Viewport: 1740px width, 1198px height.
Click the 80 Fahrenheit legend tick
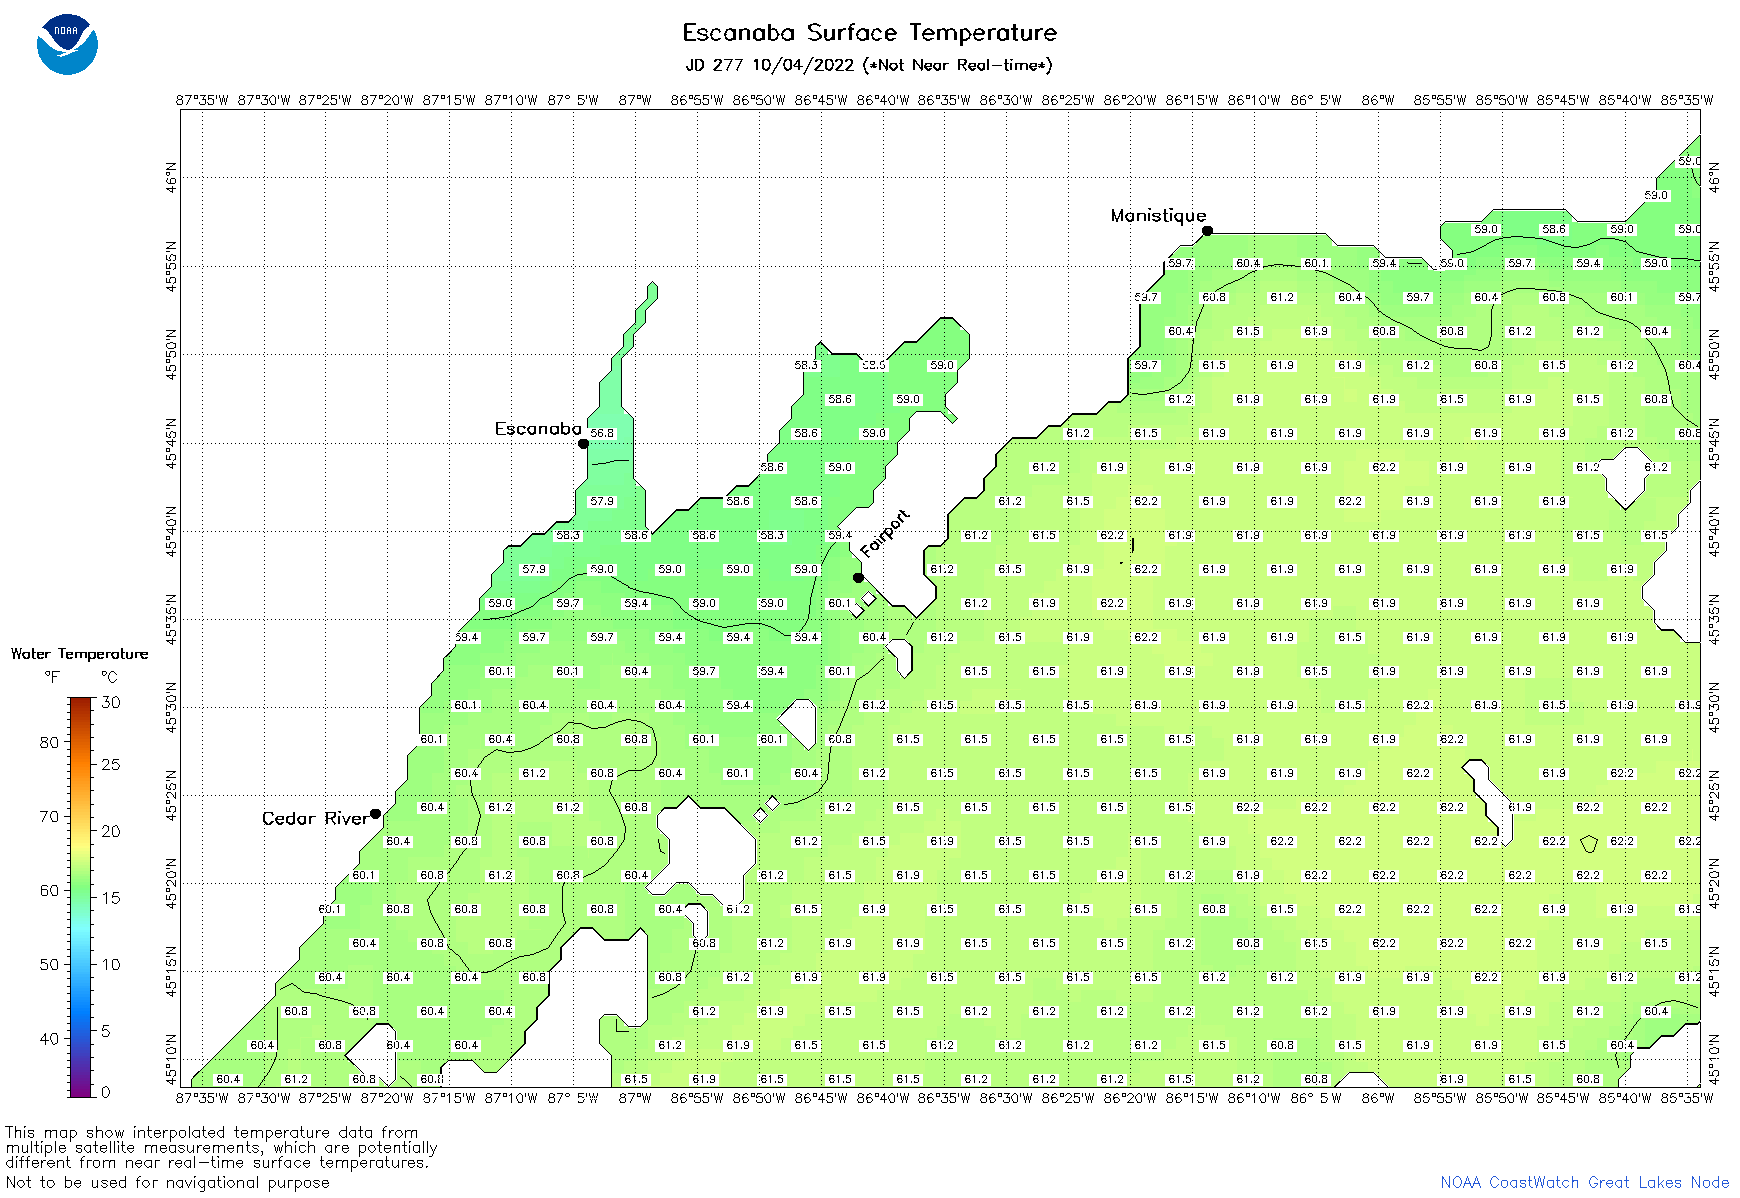[49, 742]
